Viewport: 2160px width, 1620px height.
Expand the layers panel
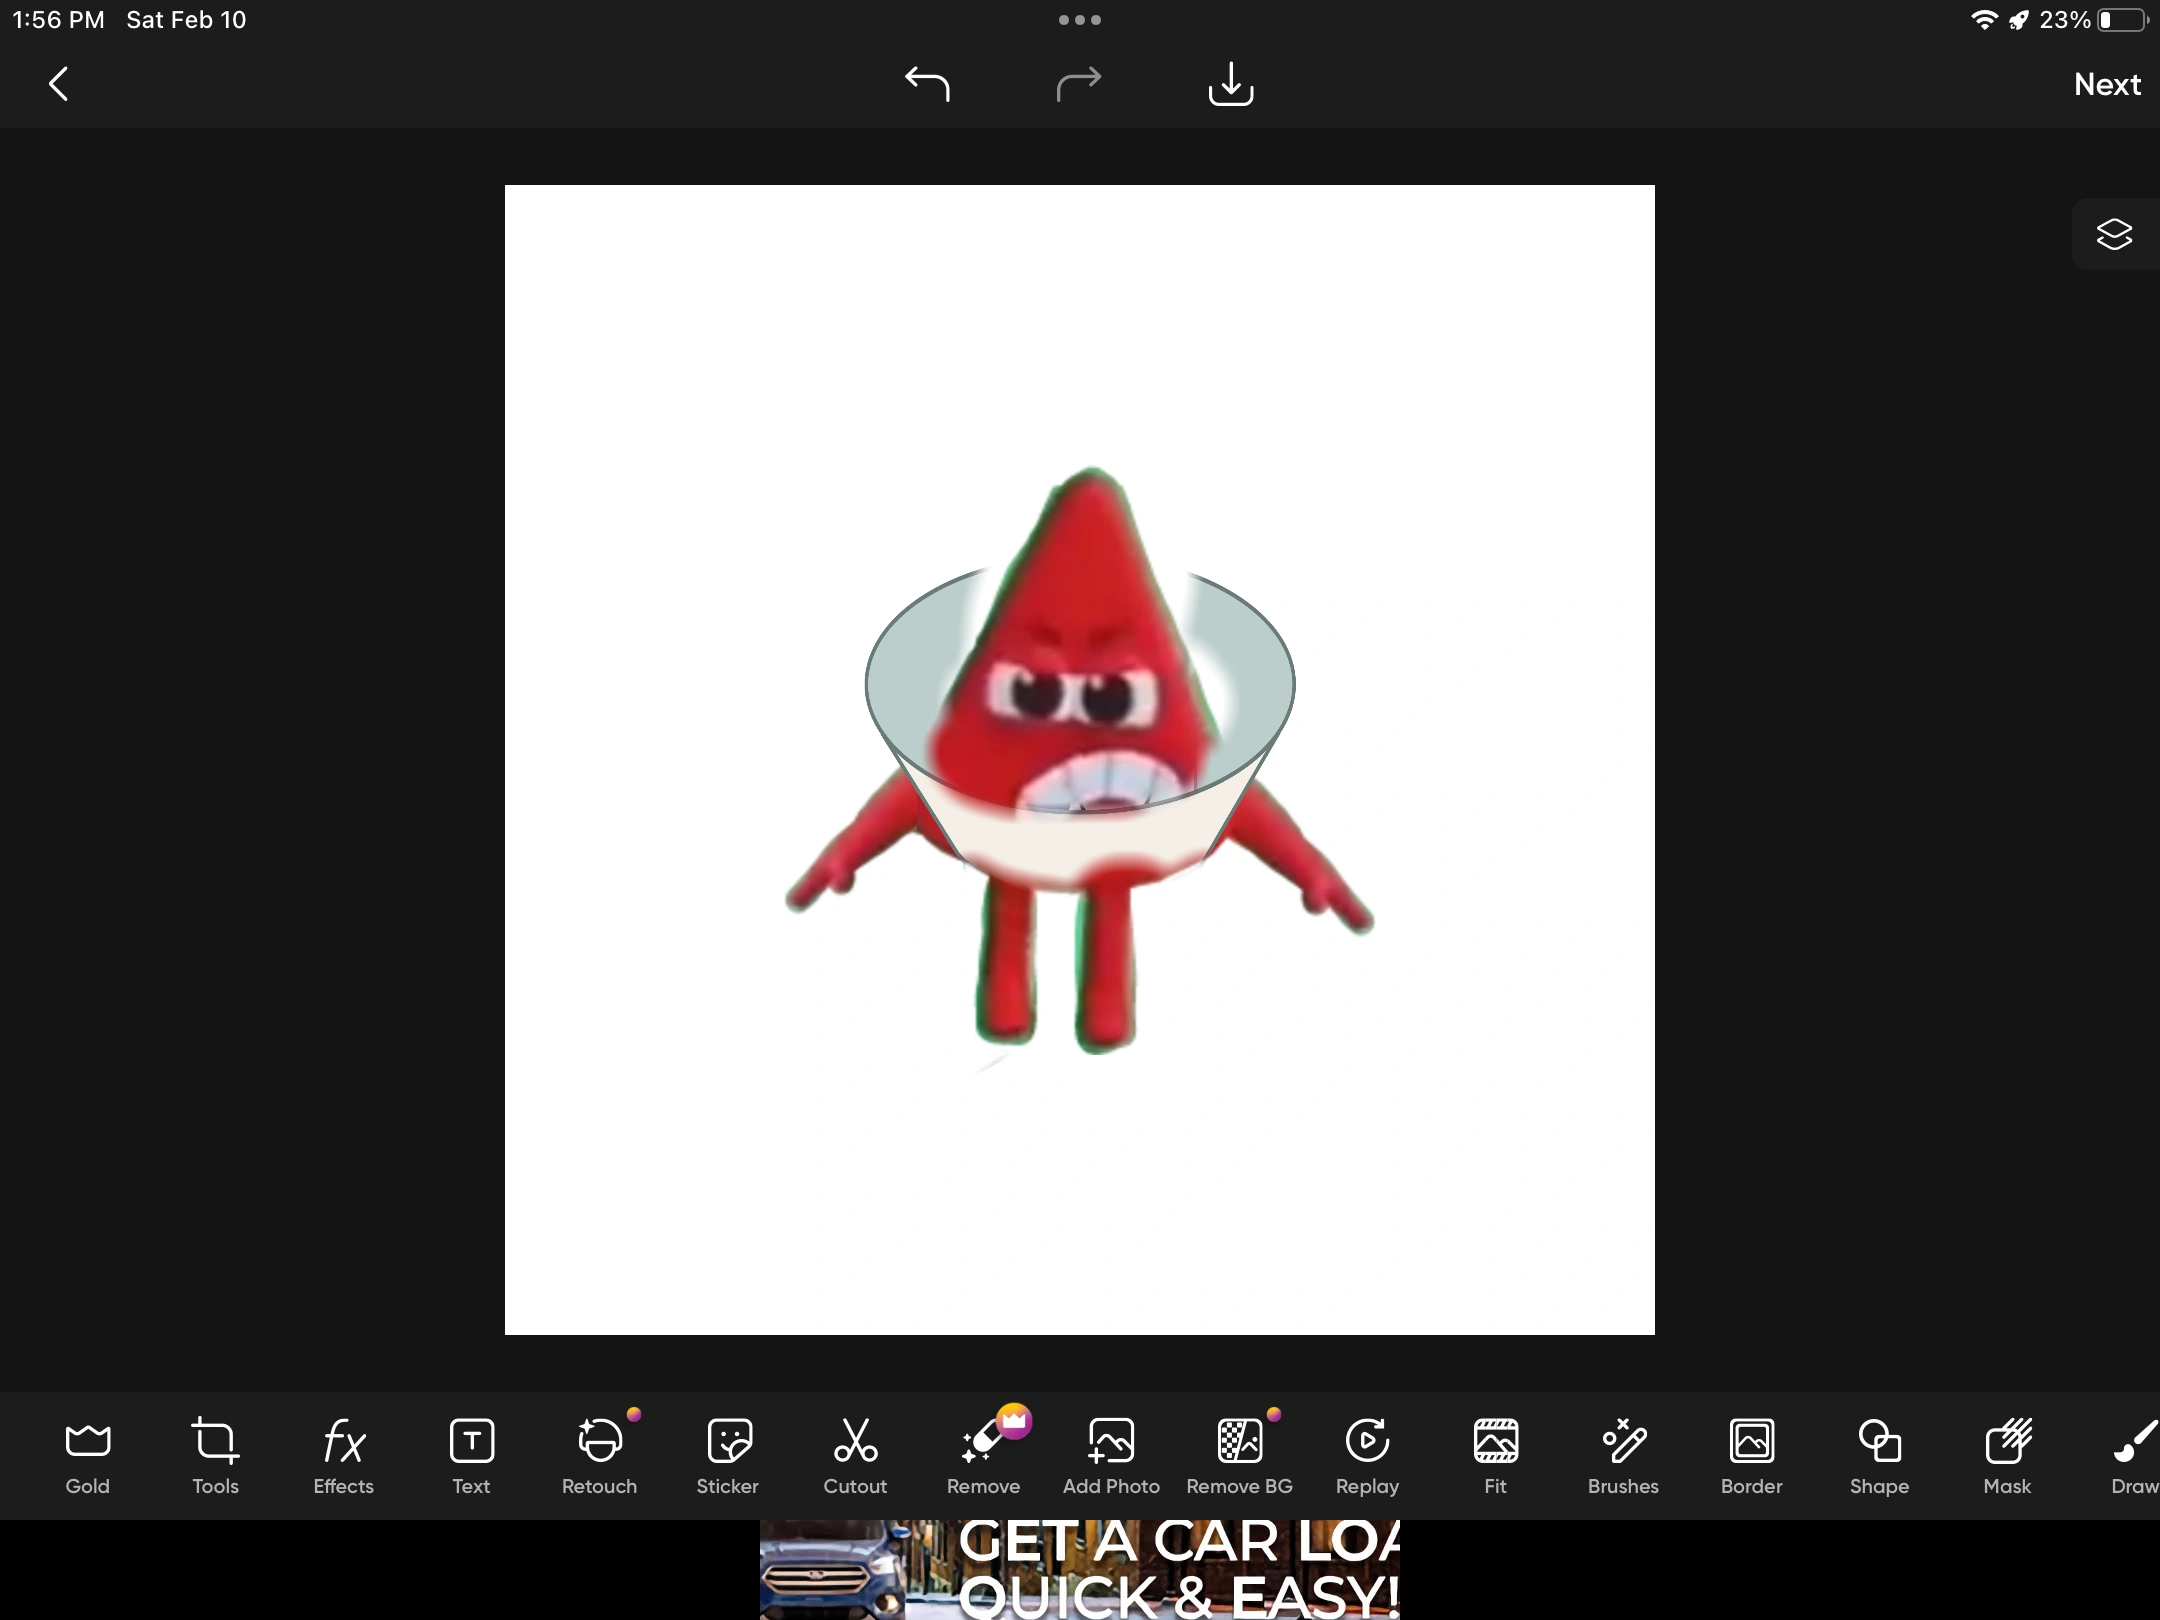point(2114,235)
